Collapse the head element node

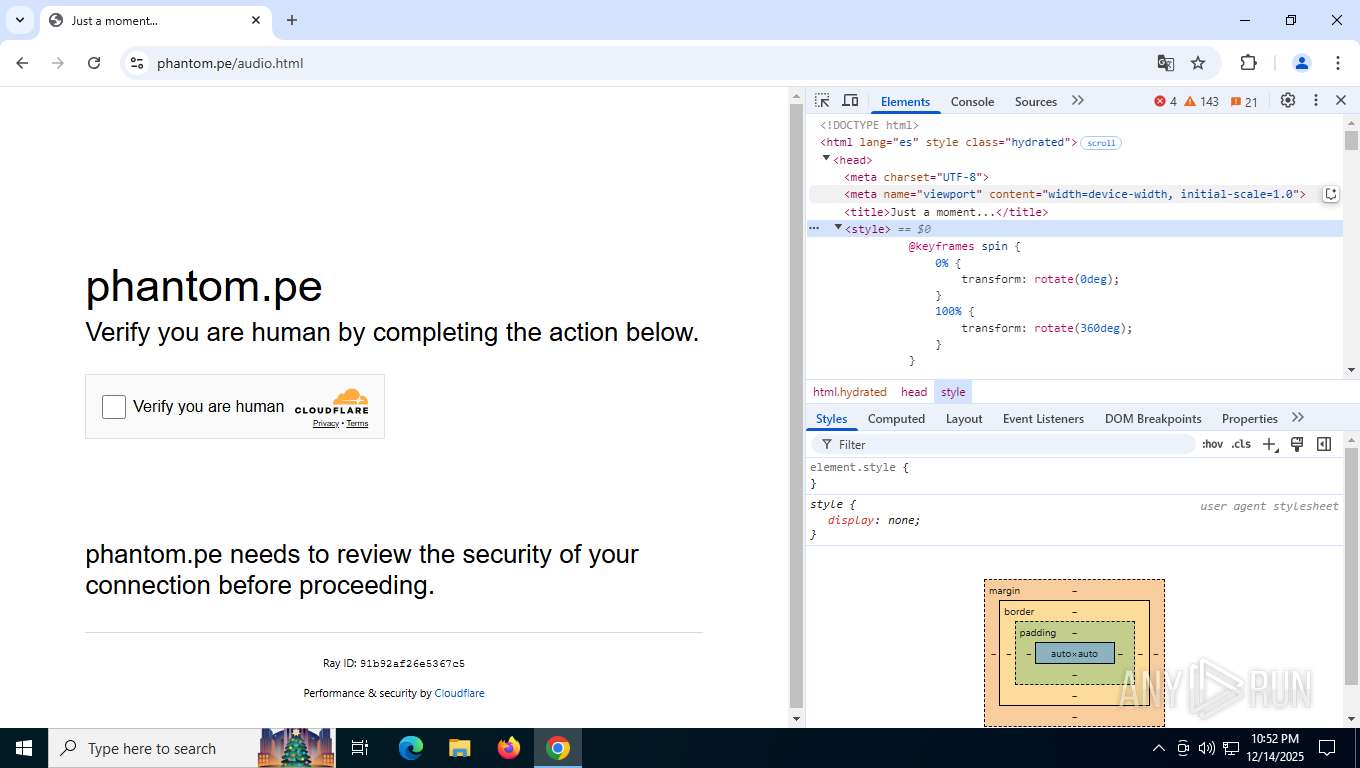click(x=826, y=159)
